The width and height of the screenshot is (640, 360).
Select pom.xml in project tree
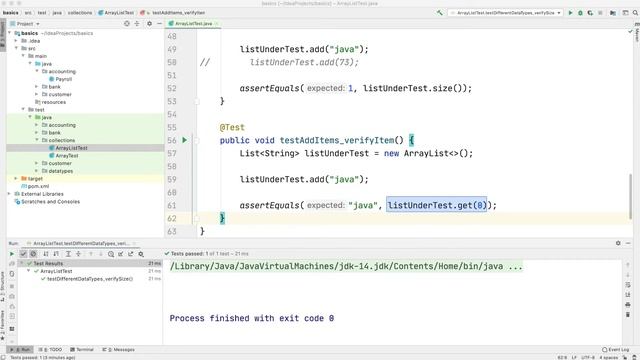click(35, 186)
